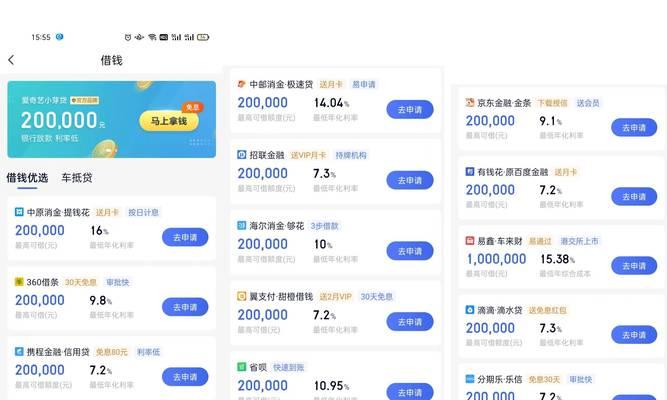Tap the 10.95% rate on 省呗
Screen dimensions: 667x400
point(331,386)
